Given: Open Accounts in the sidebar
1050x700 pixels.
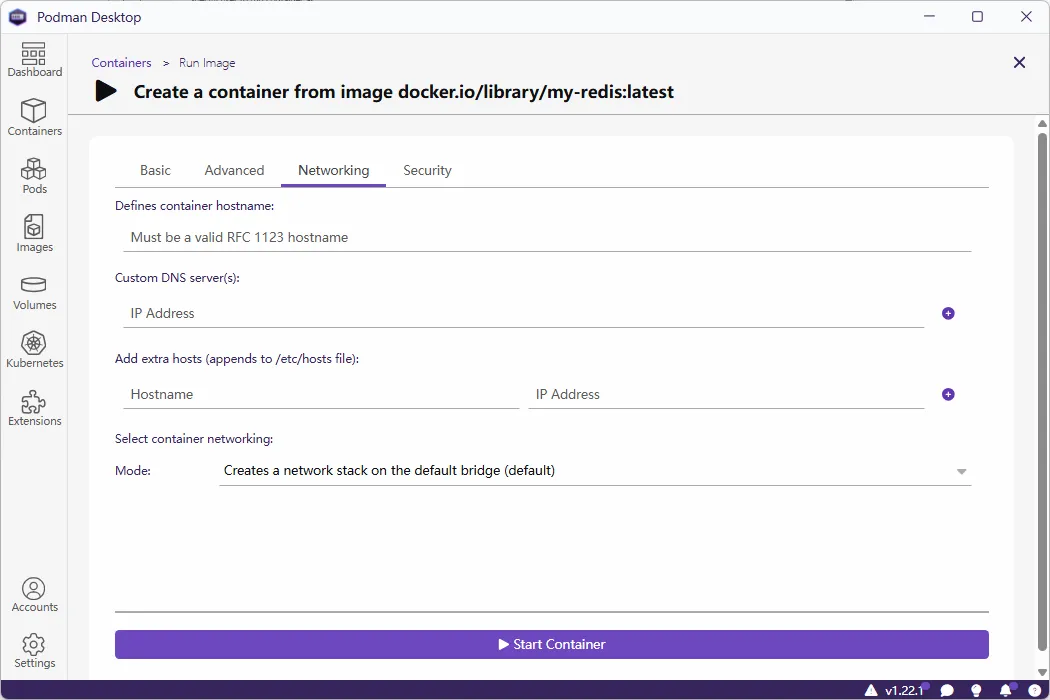Looking at the screenshot, I should point(34,594).
